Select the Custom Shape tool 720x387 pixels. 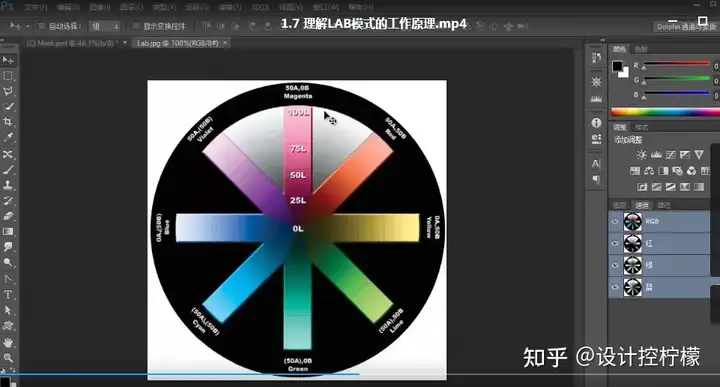(x=8, y=325)
